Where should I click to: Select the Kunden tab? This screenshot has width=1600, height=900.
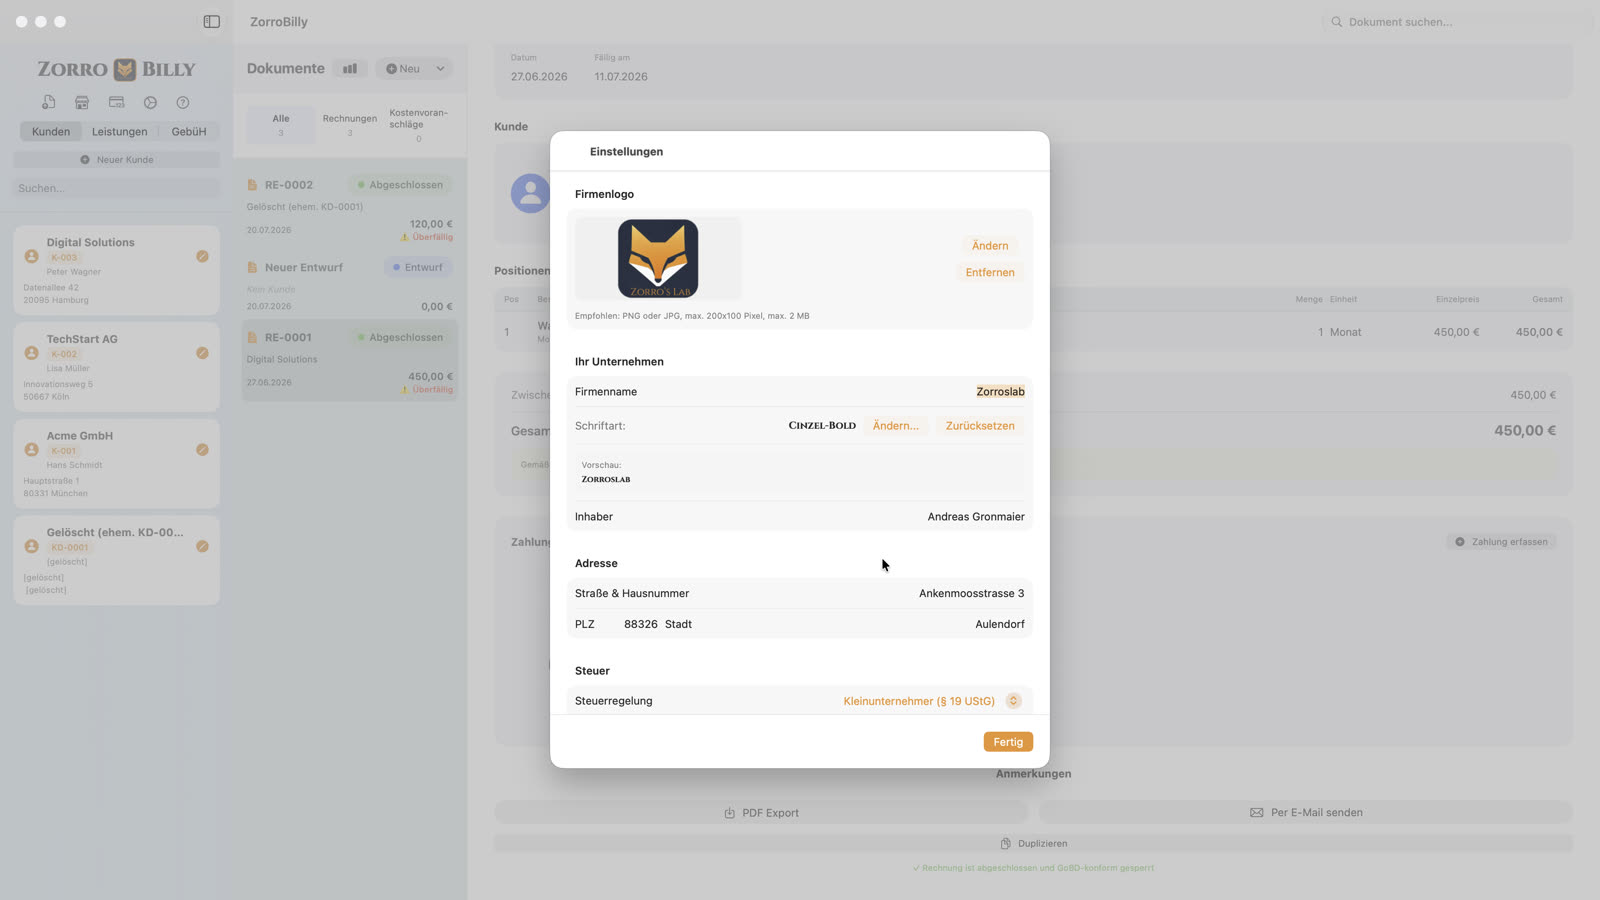click(51, 131)
